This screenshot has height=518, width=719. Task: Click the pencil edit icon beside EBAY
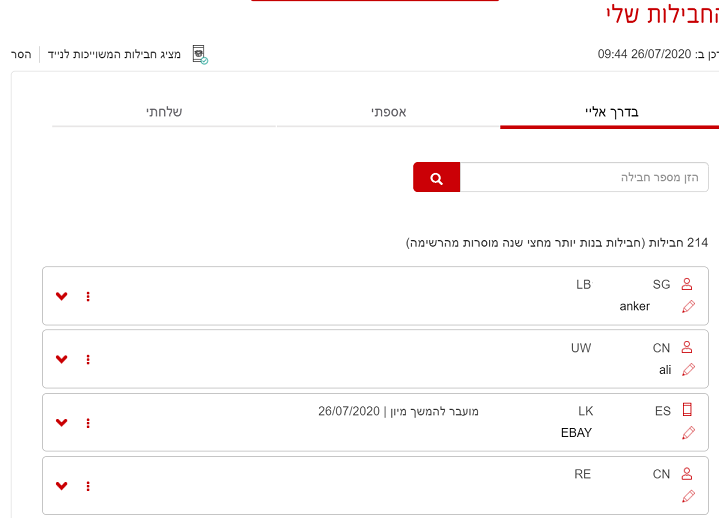pos(687,433)
